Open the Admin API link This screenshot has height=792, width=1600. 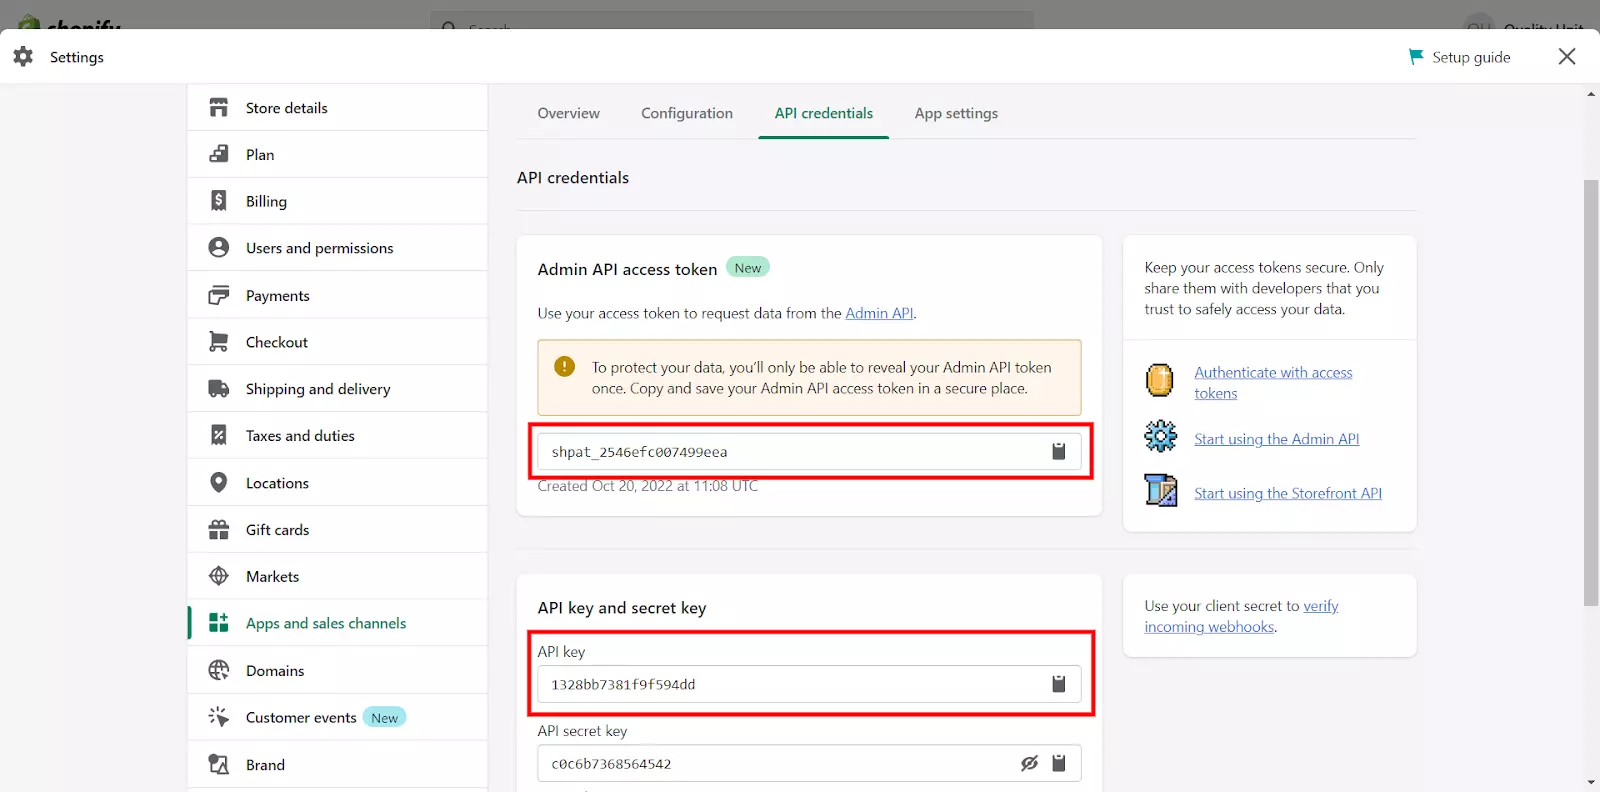coord(879,314)
